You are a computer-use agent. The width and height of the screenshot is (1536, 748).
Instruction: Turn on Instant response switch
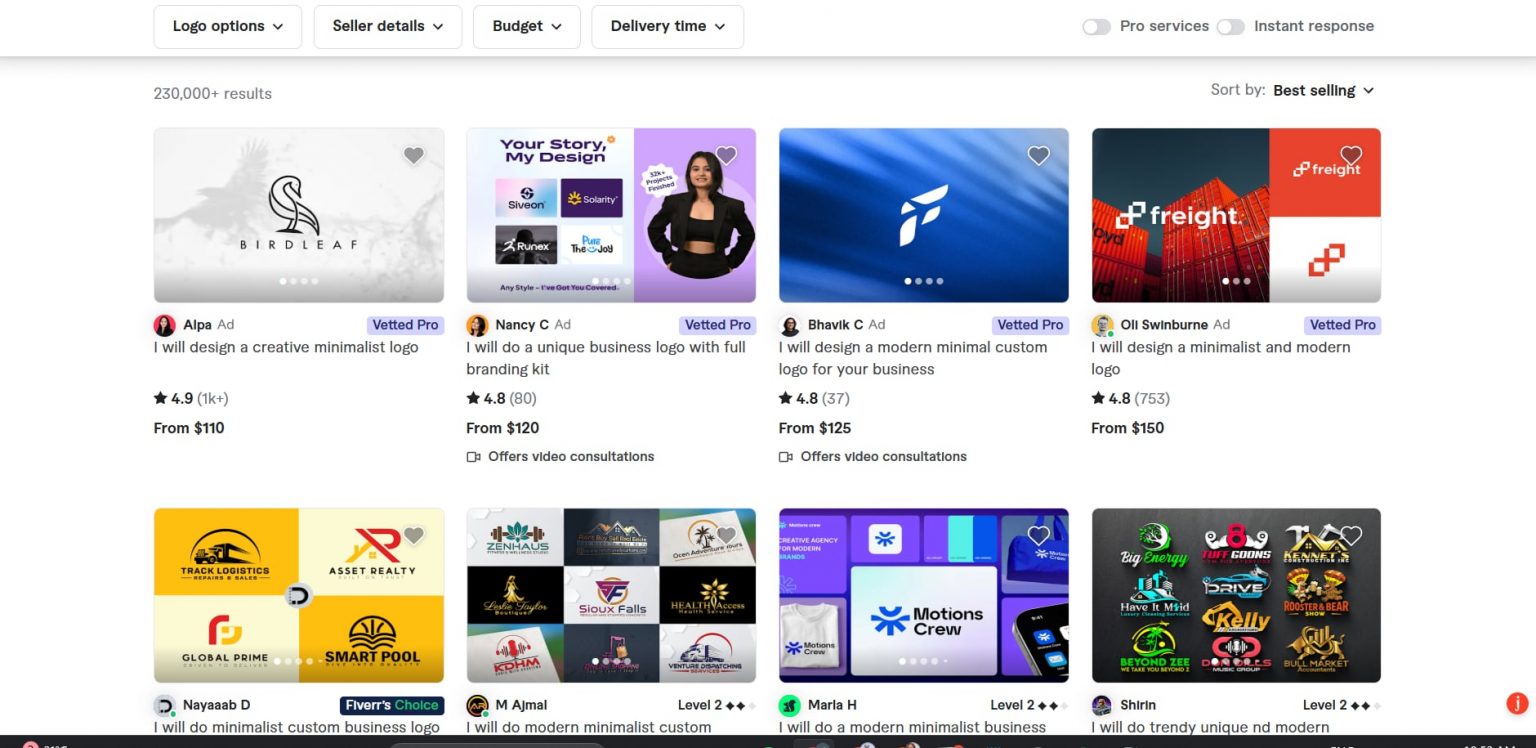click(x=1230, y=27)
